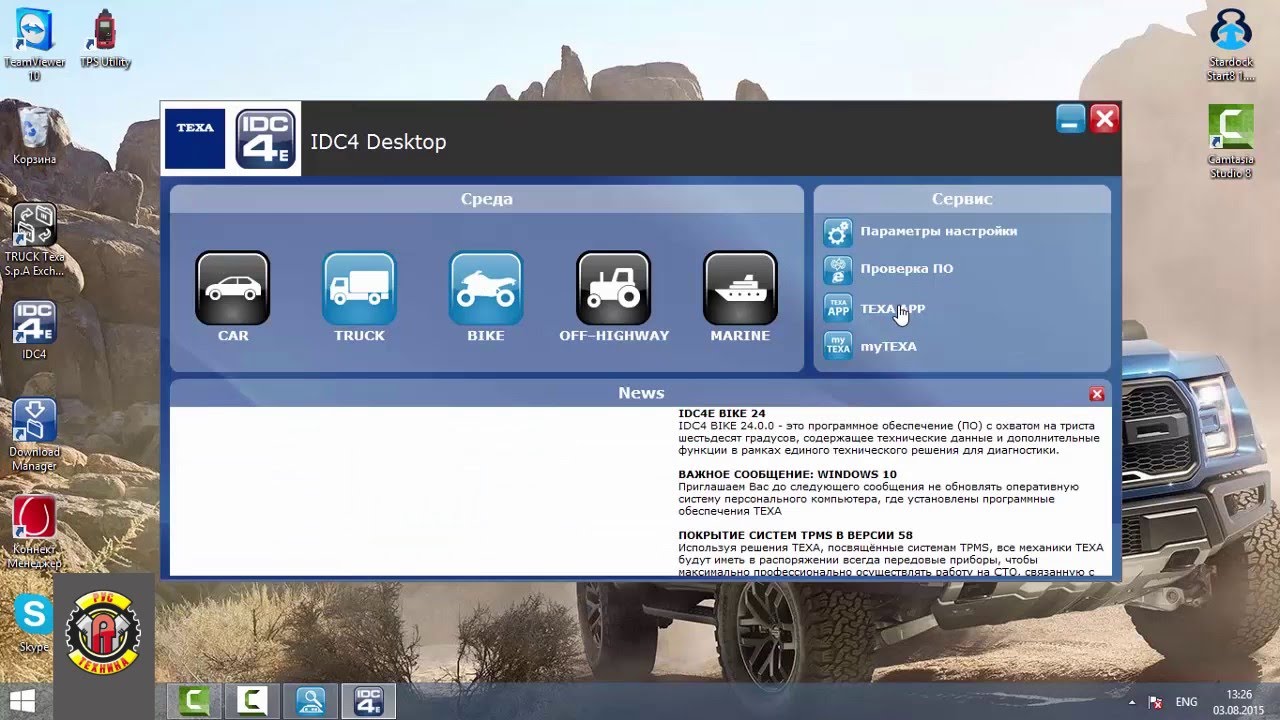This screenshot has height=720, width=1280.
Task: Select ВАЖНОЕ СООБЩЕНИЕ: WINDOWS 10 headline
Action: [x=788, y=474]
